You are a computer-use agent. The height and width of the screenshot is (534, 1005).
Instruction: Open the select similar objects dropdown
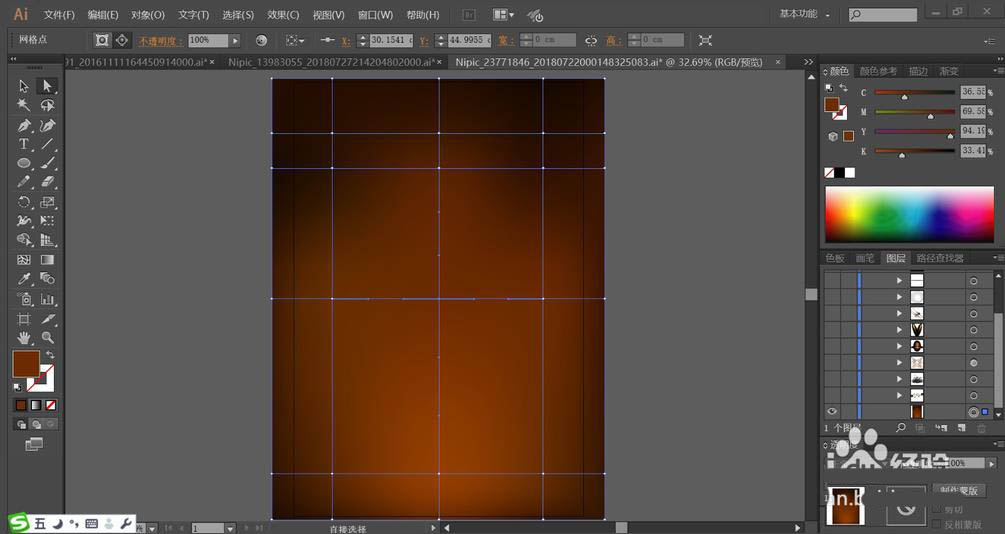(295, 40)
